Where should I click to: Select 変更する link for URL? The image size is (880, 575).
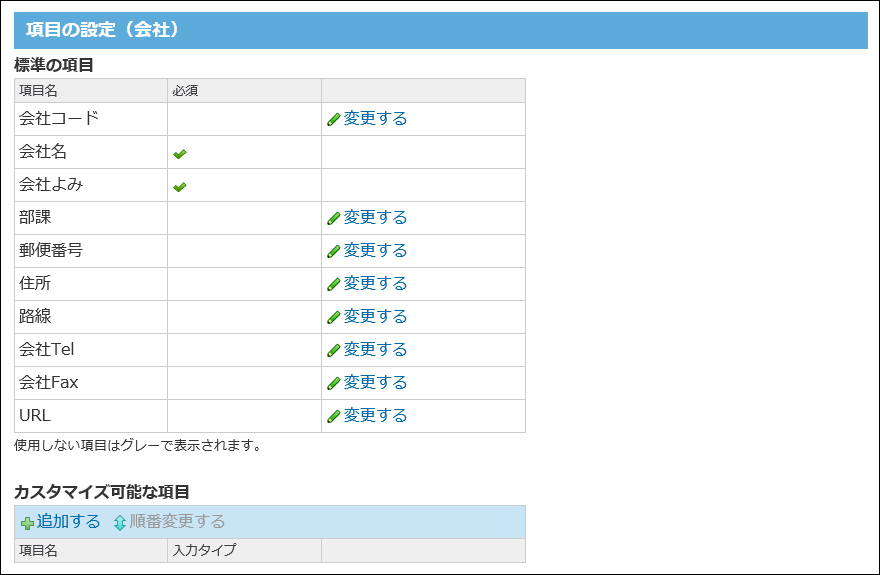[375, 415]
